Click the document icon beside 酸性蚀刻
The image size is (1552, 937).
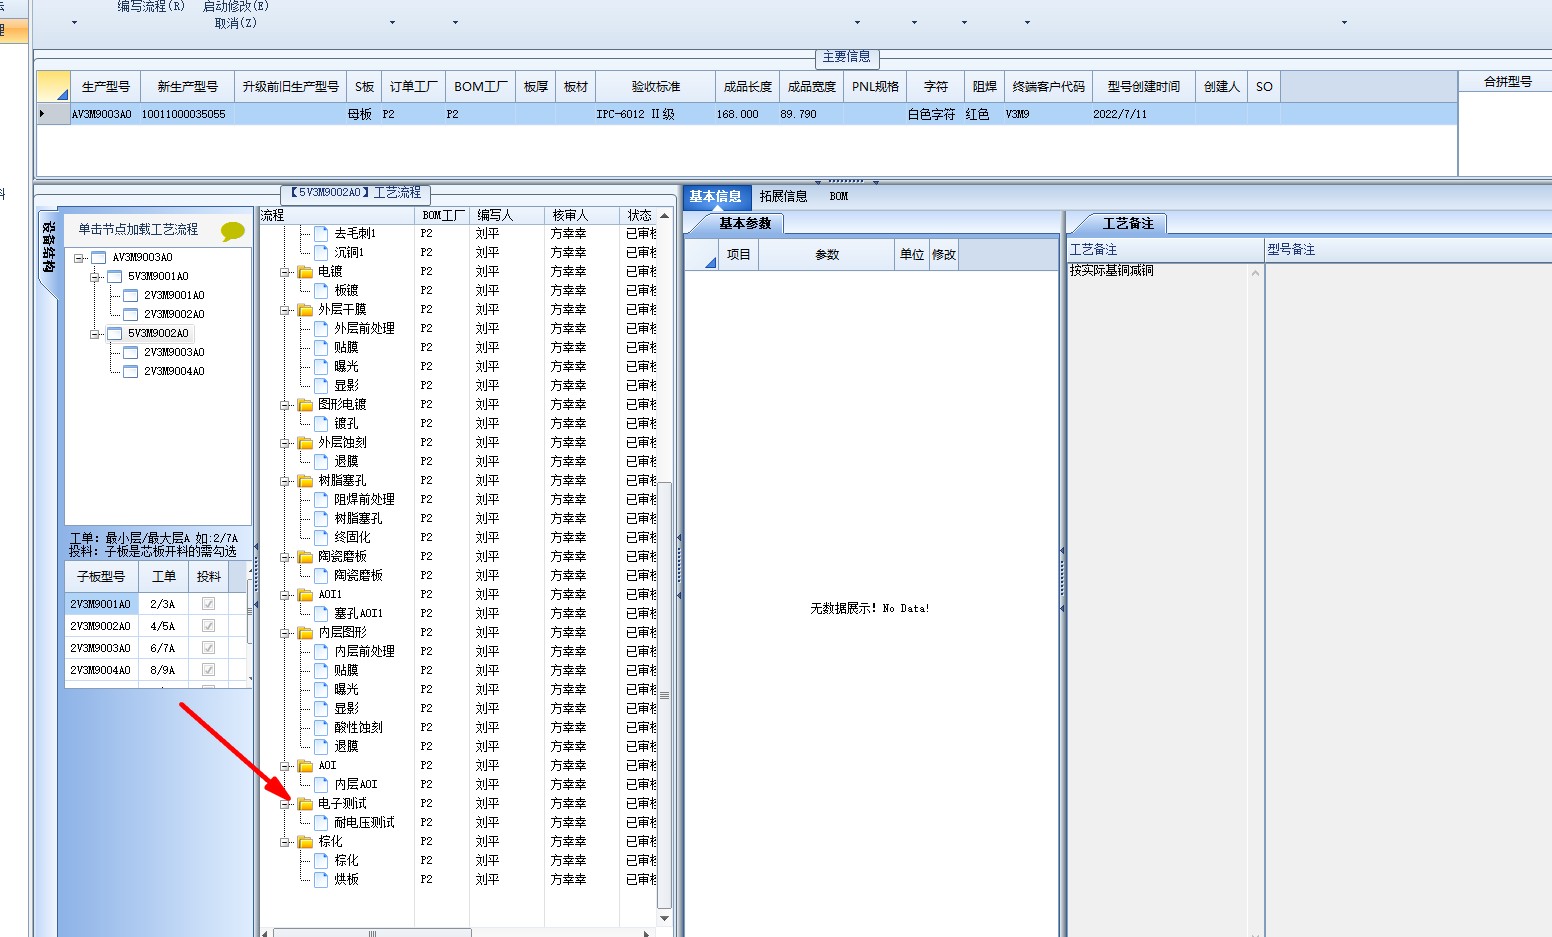click(321, 727)
